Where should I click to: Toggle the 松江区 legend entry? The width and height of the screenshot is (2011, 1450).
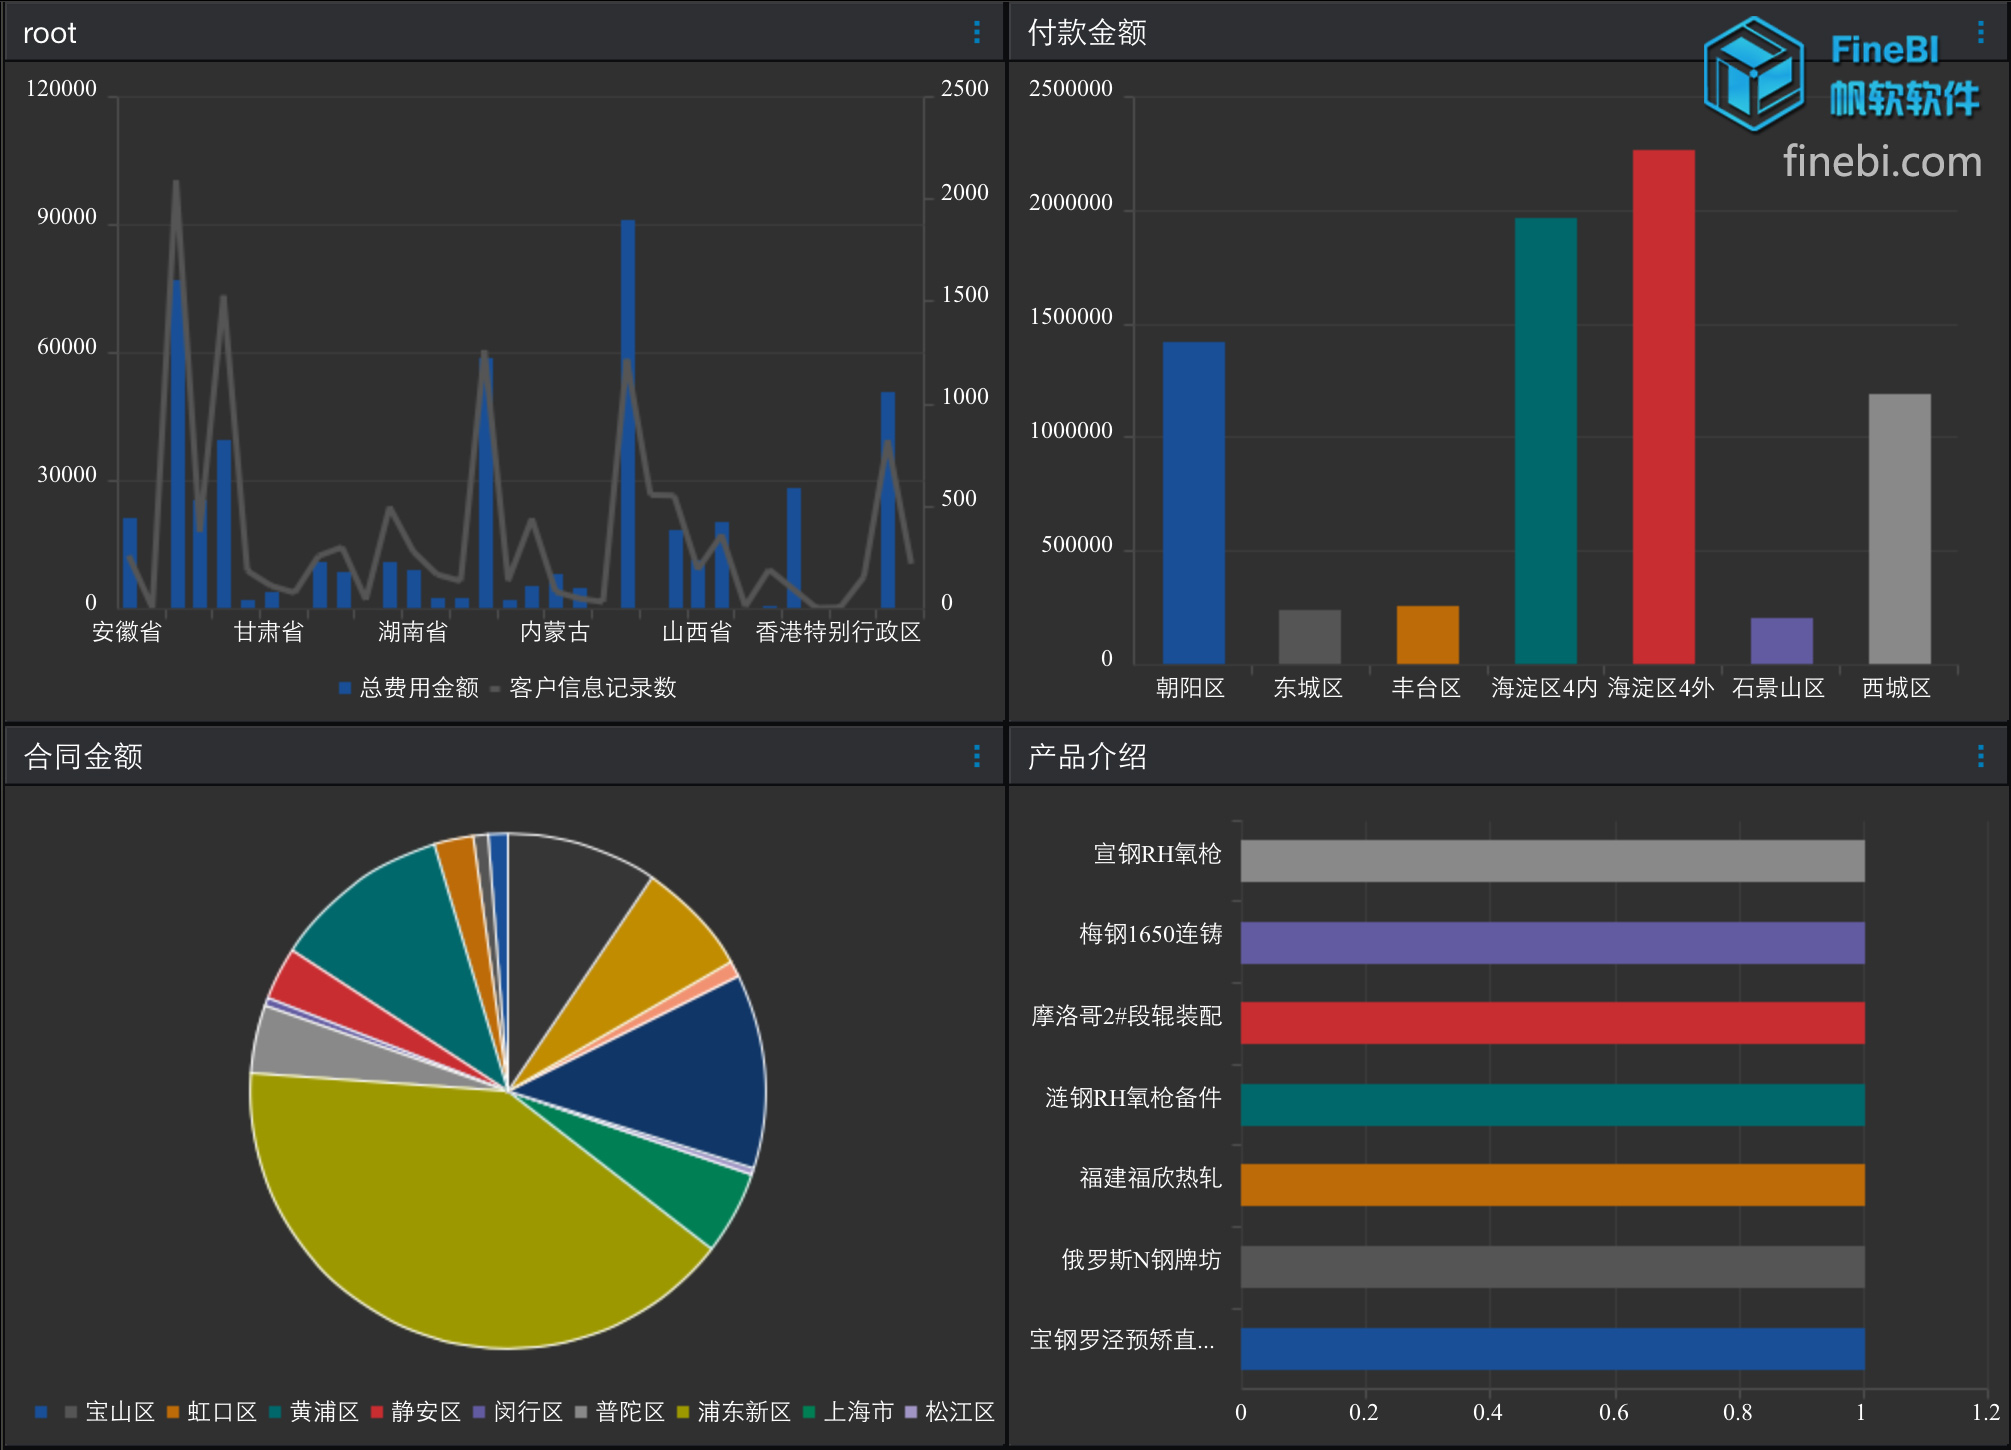(950, 1412)
